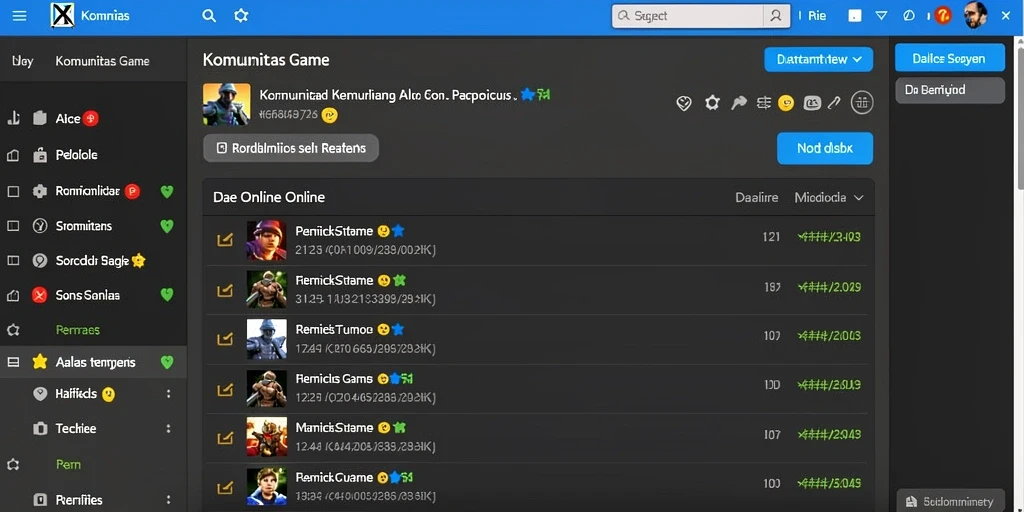
Task: Click the Sciclomnimety button at bottom right
Action: tap(950, 502)
